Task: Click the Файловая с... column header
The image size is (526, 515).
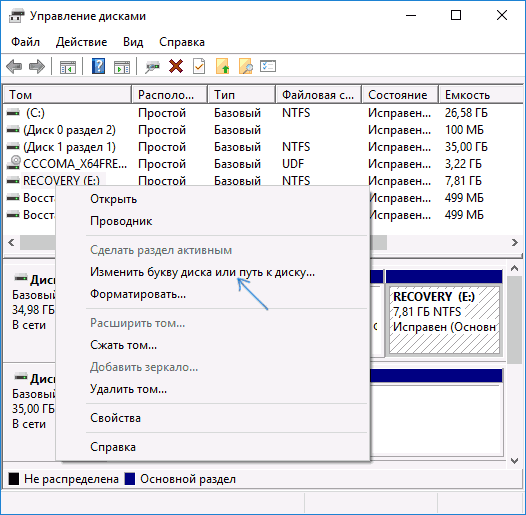Action: click(318, 95)
